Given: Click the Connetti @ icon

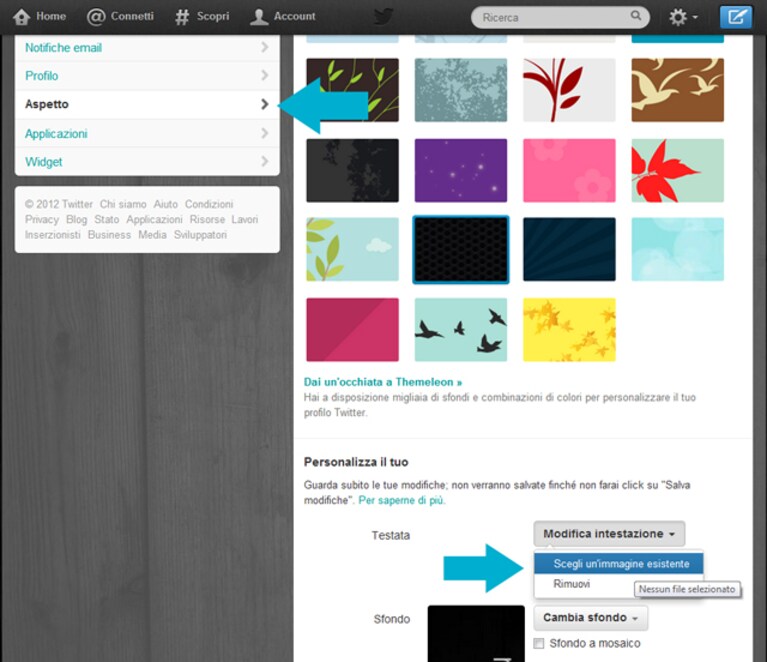Looking at the screenshot, I should [x=96, y=17].
